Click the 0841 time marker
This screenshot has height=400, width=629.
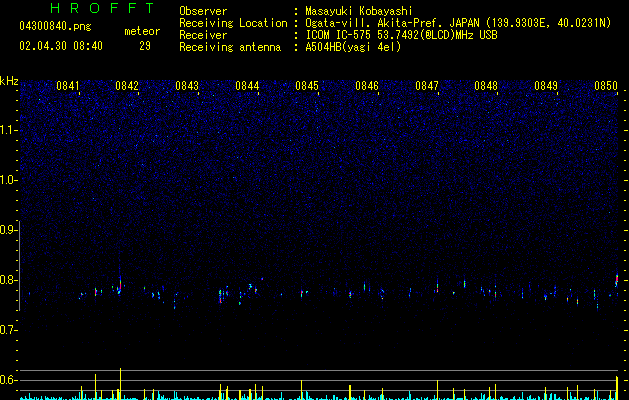(x=68, y=86)
